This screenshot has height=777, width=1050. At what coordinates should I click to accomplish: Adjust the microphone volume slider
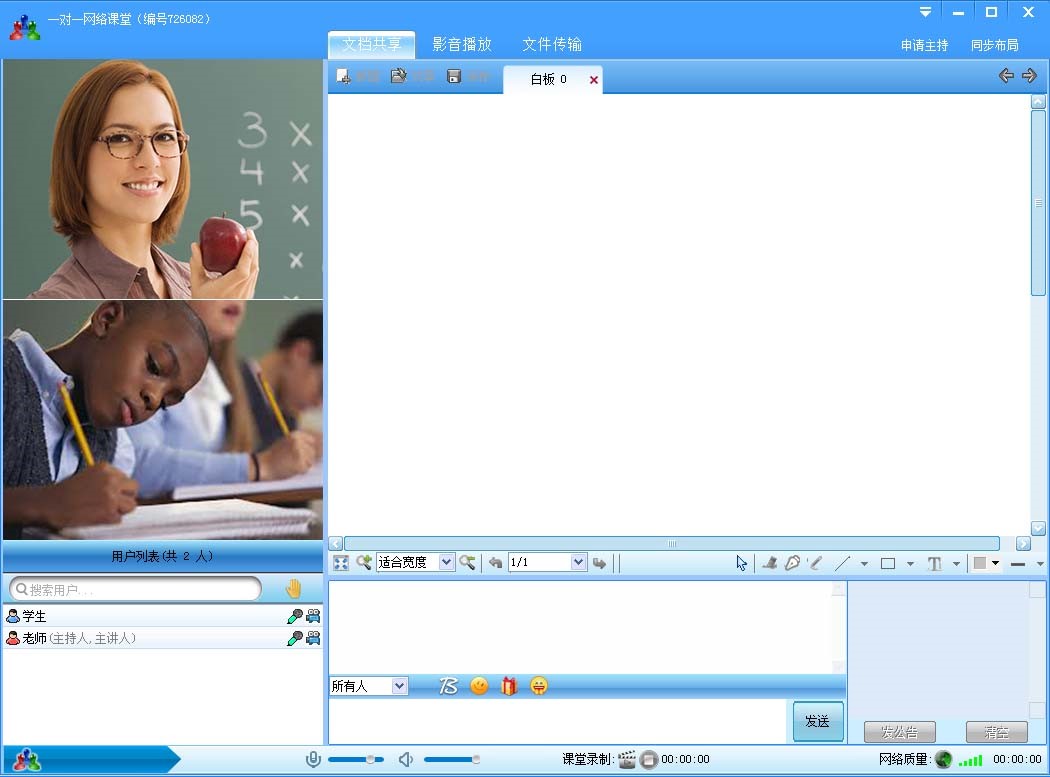pyautogui.click(x=356, y=759)
